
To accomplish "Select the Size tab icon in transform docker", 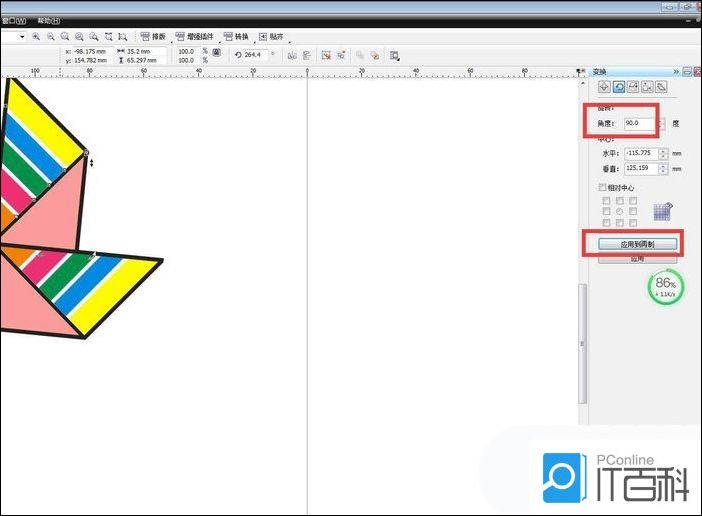I will pyautogui.click(x=647, y=86).
